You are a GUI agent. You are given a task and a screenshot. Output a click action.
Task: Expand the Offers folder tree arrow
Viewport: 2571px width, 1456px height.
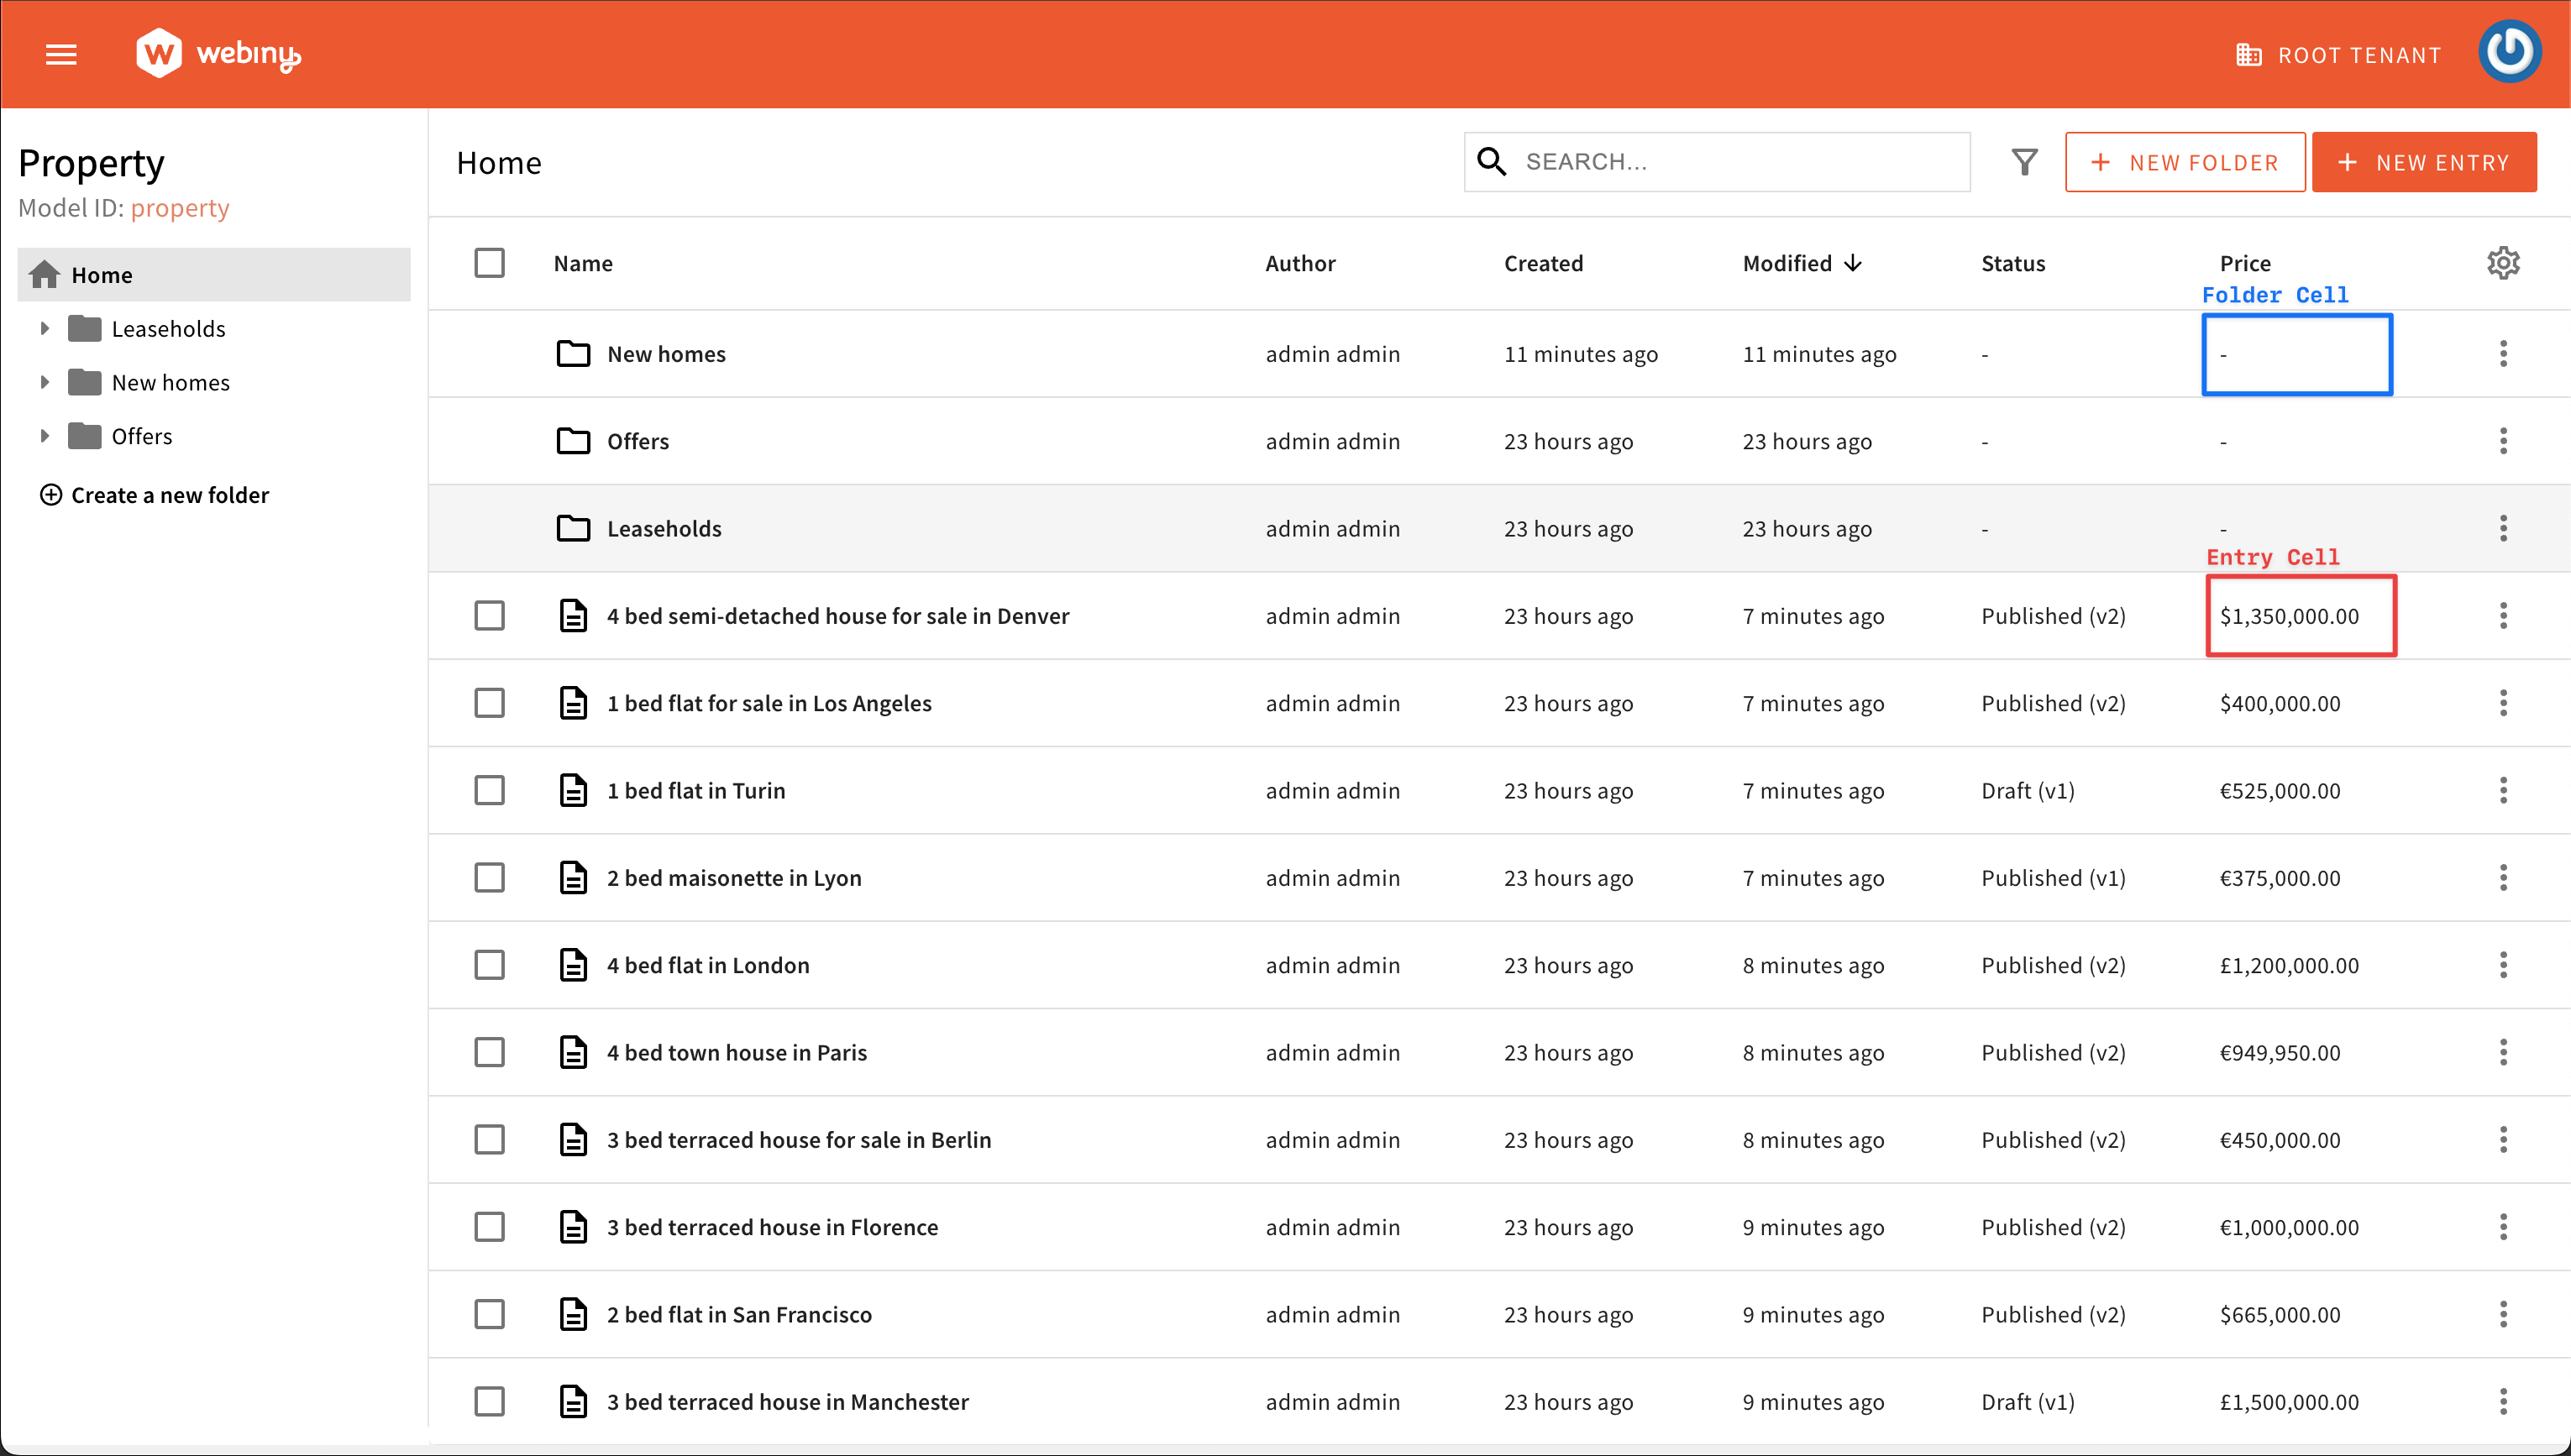pos(44,436)
